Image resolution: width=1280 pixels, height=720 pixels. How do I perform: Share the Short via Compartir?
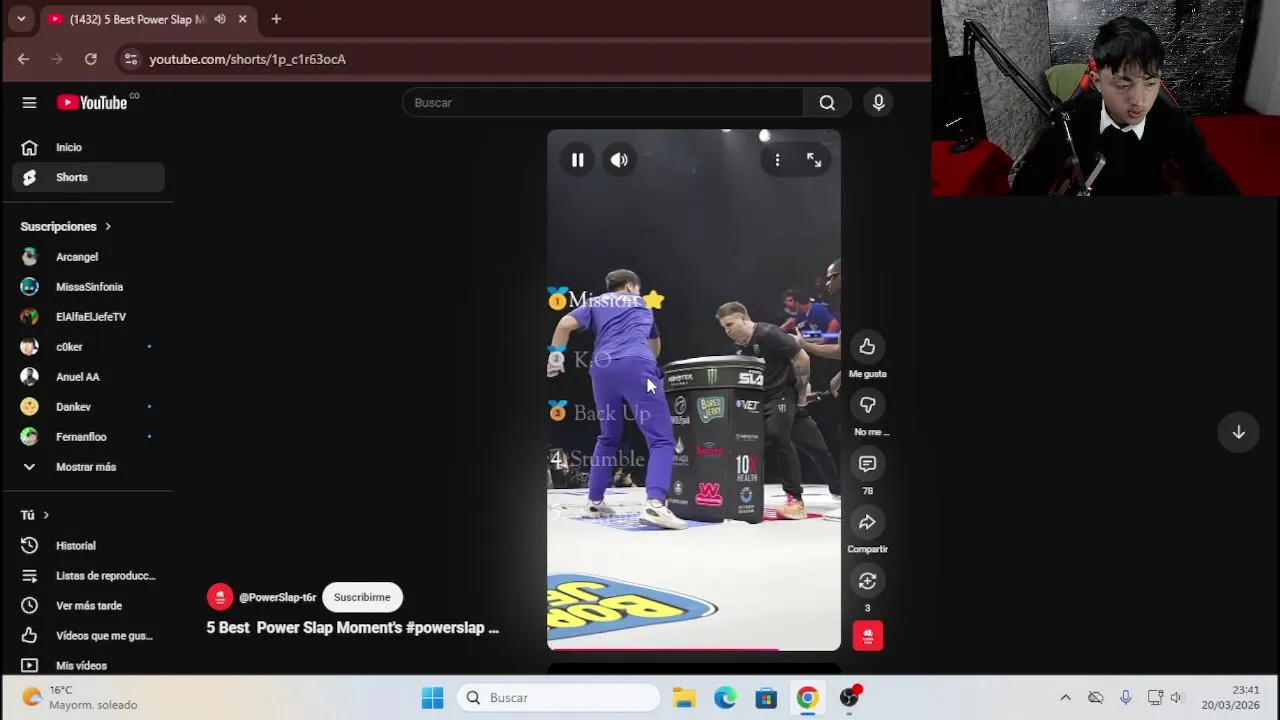coord(867,522)
